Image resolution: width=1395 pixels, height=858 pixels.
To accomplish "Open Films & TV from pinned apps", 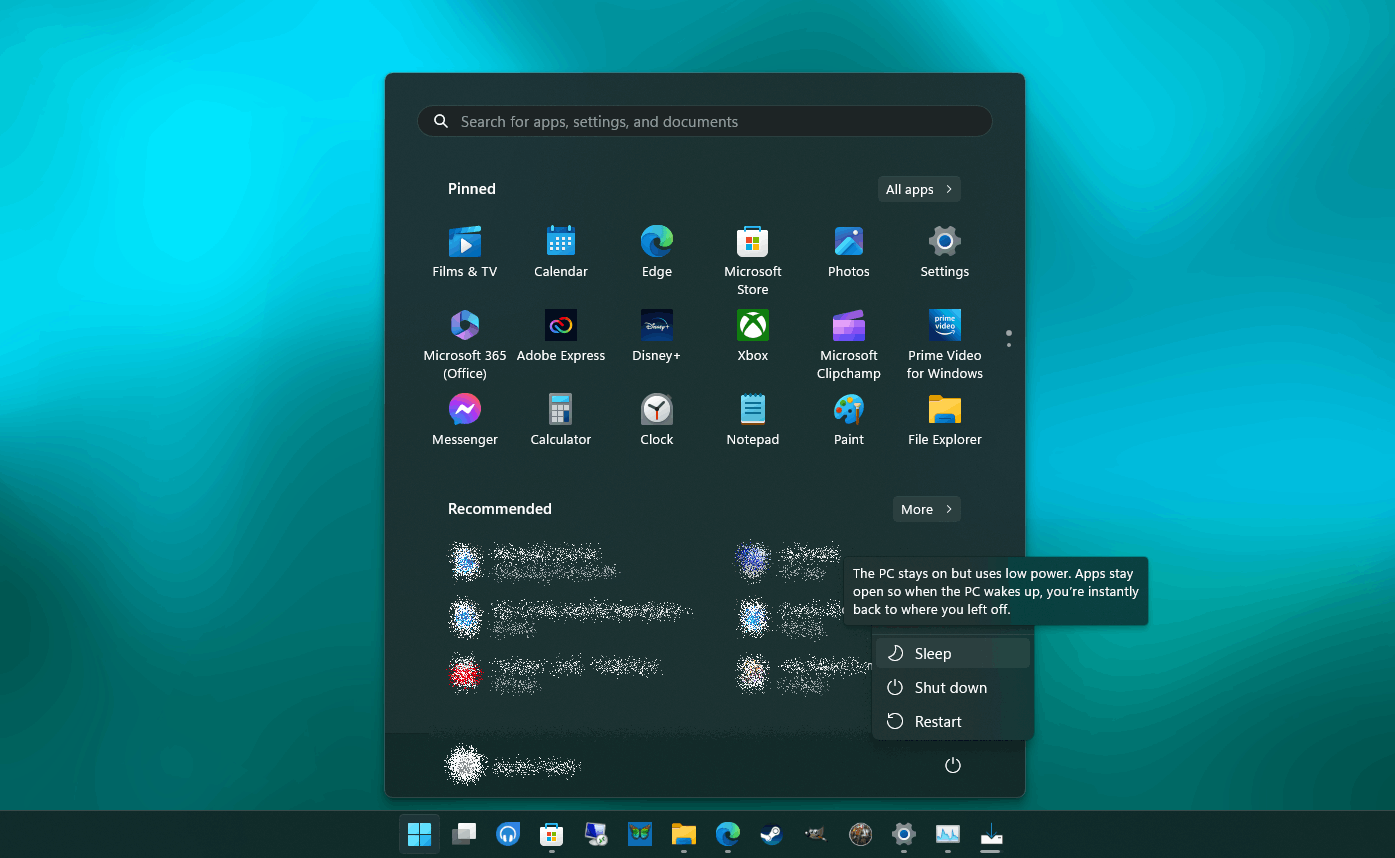I will coord(465,252).
